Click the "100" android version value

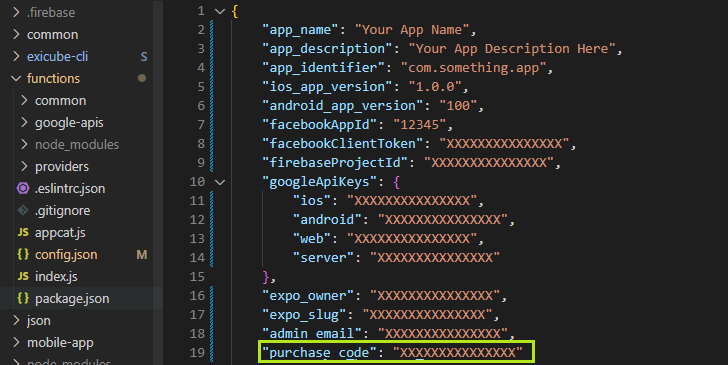[458, 106]
